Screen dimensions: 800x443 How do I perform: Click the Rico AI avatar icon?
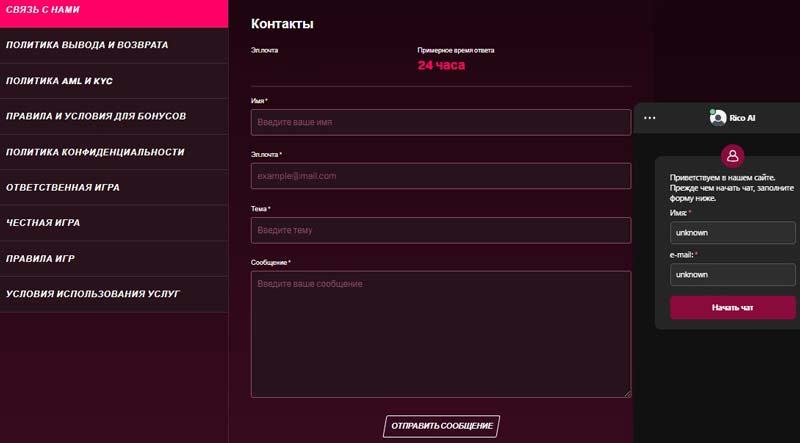pyautogui.click(x=717, y=117)
